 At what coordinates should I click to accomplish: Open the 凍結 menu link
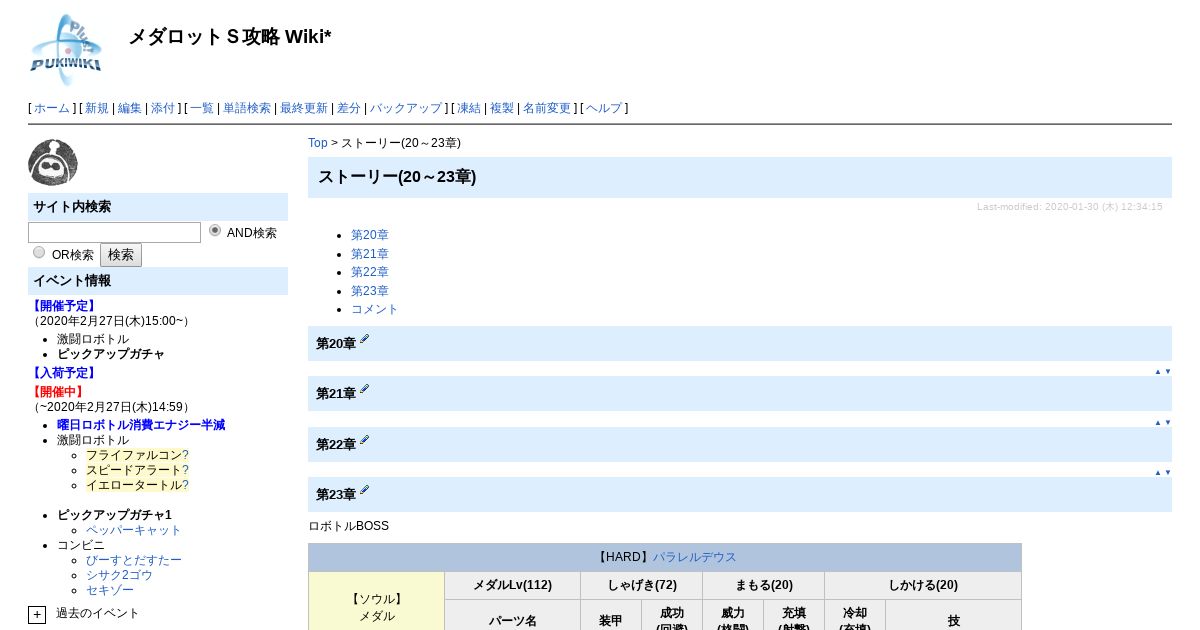469,108
